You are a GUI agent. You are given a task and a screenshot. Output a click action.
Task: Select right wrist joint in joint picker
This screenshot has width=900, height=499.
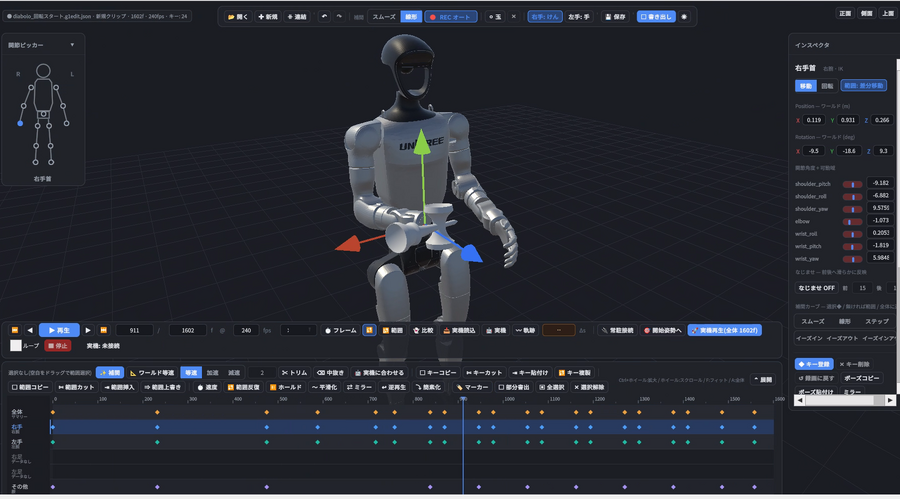click(x=20, y=123)
